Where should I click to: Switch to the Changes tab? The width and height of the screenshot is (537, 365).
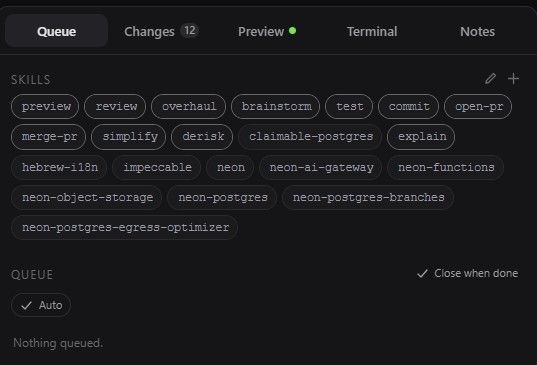161,31
